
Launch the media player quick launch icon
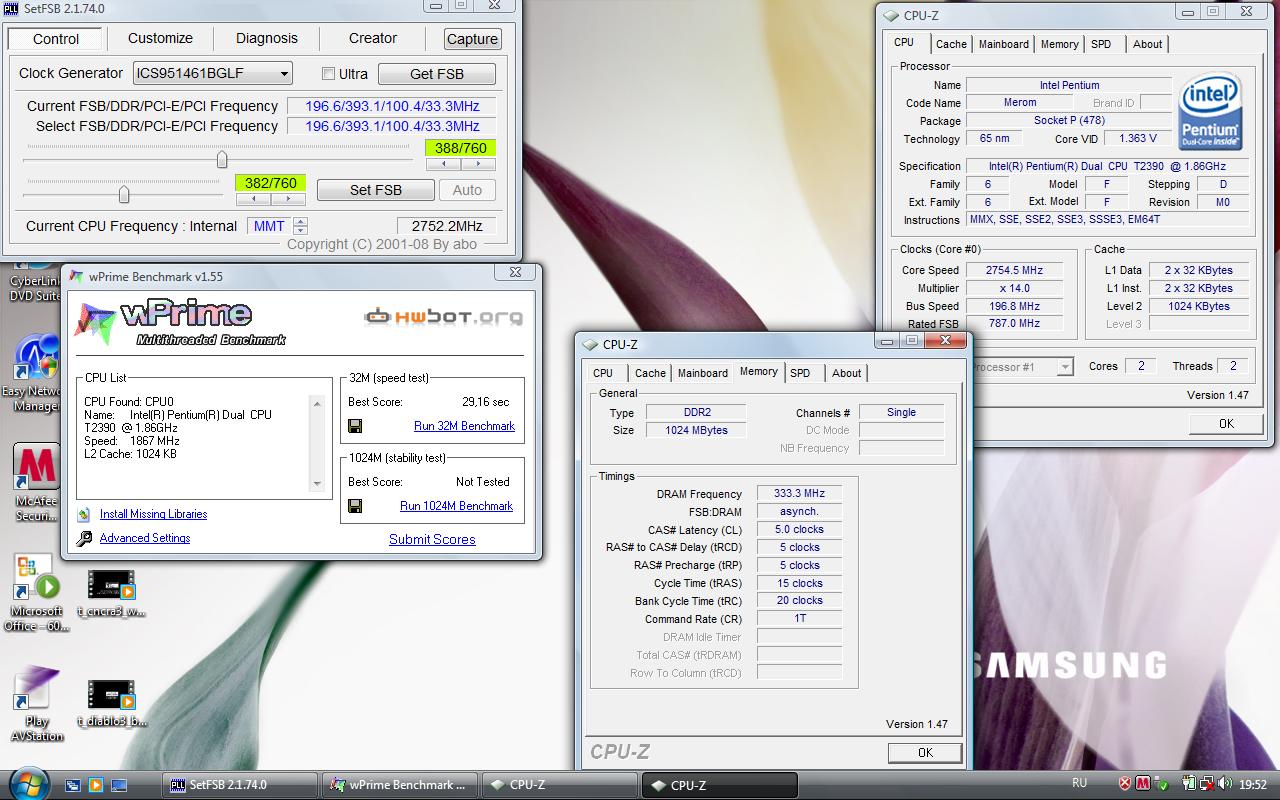[96, 785]
